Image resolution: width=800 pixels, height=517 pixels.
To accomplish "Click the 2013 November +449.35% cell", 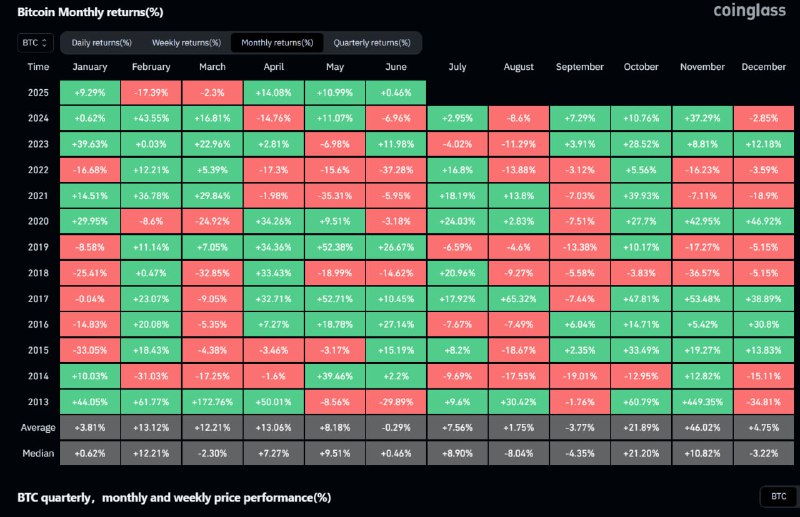I will 702,402.
